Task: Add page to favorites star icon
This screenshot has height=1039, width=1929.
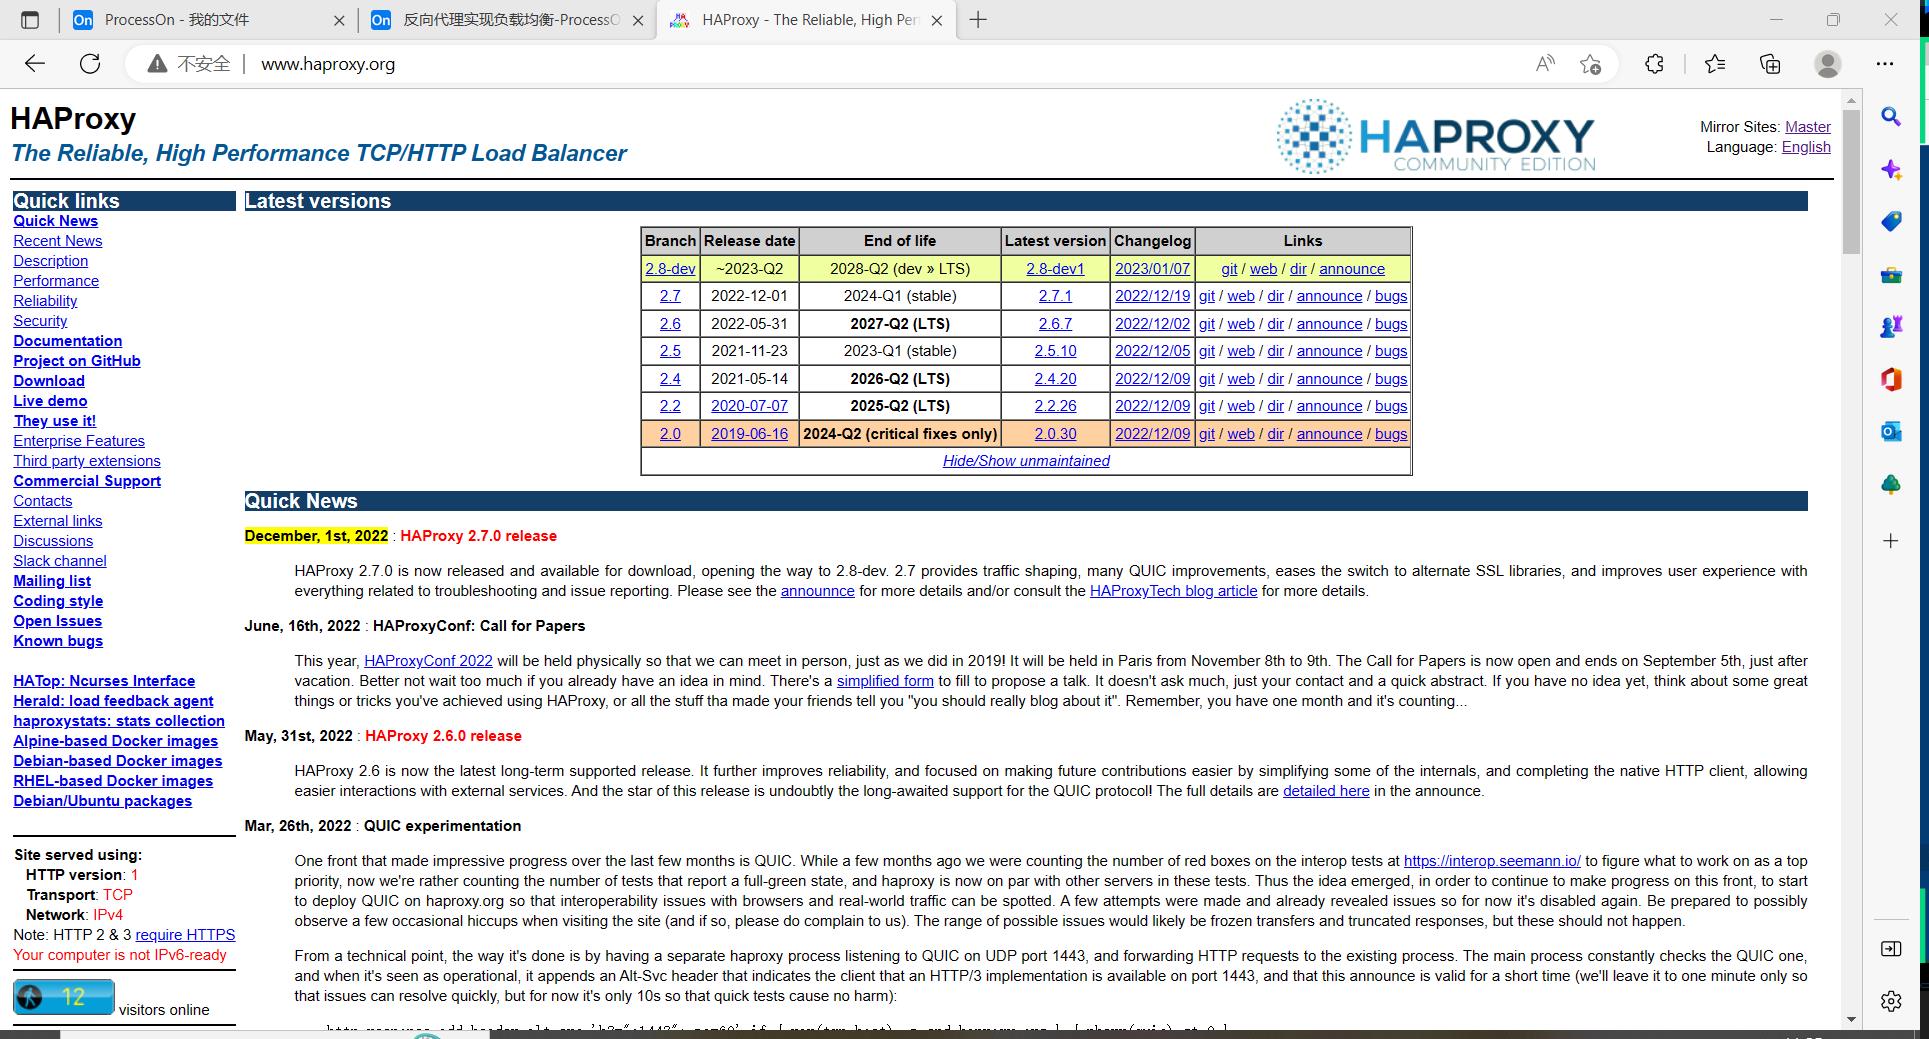Action: [x=1590, y=64]
